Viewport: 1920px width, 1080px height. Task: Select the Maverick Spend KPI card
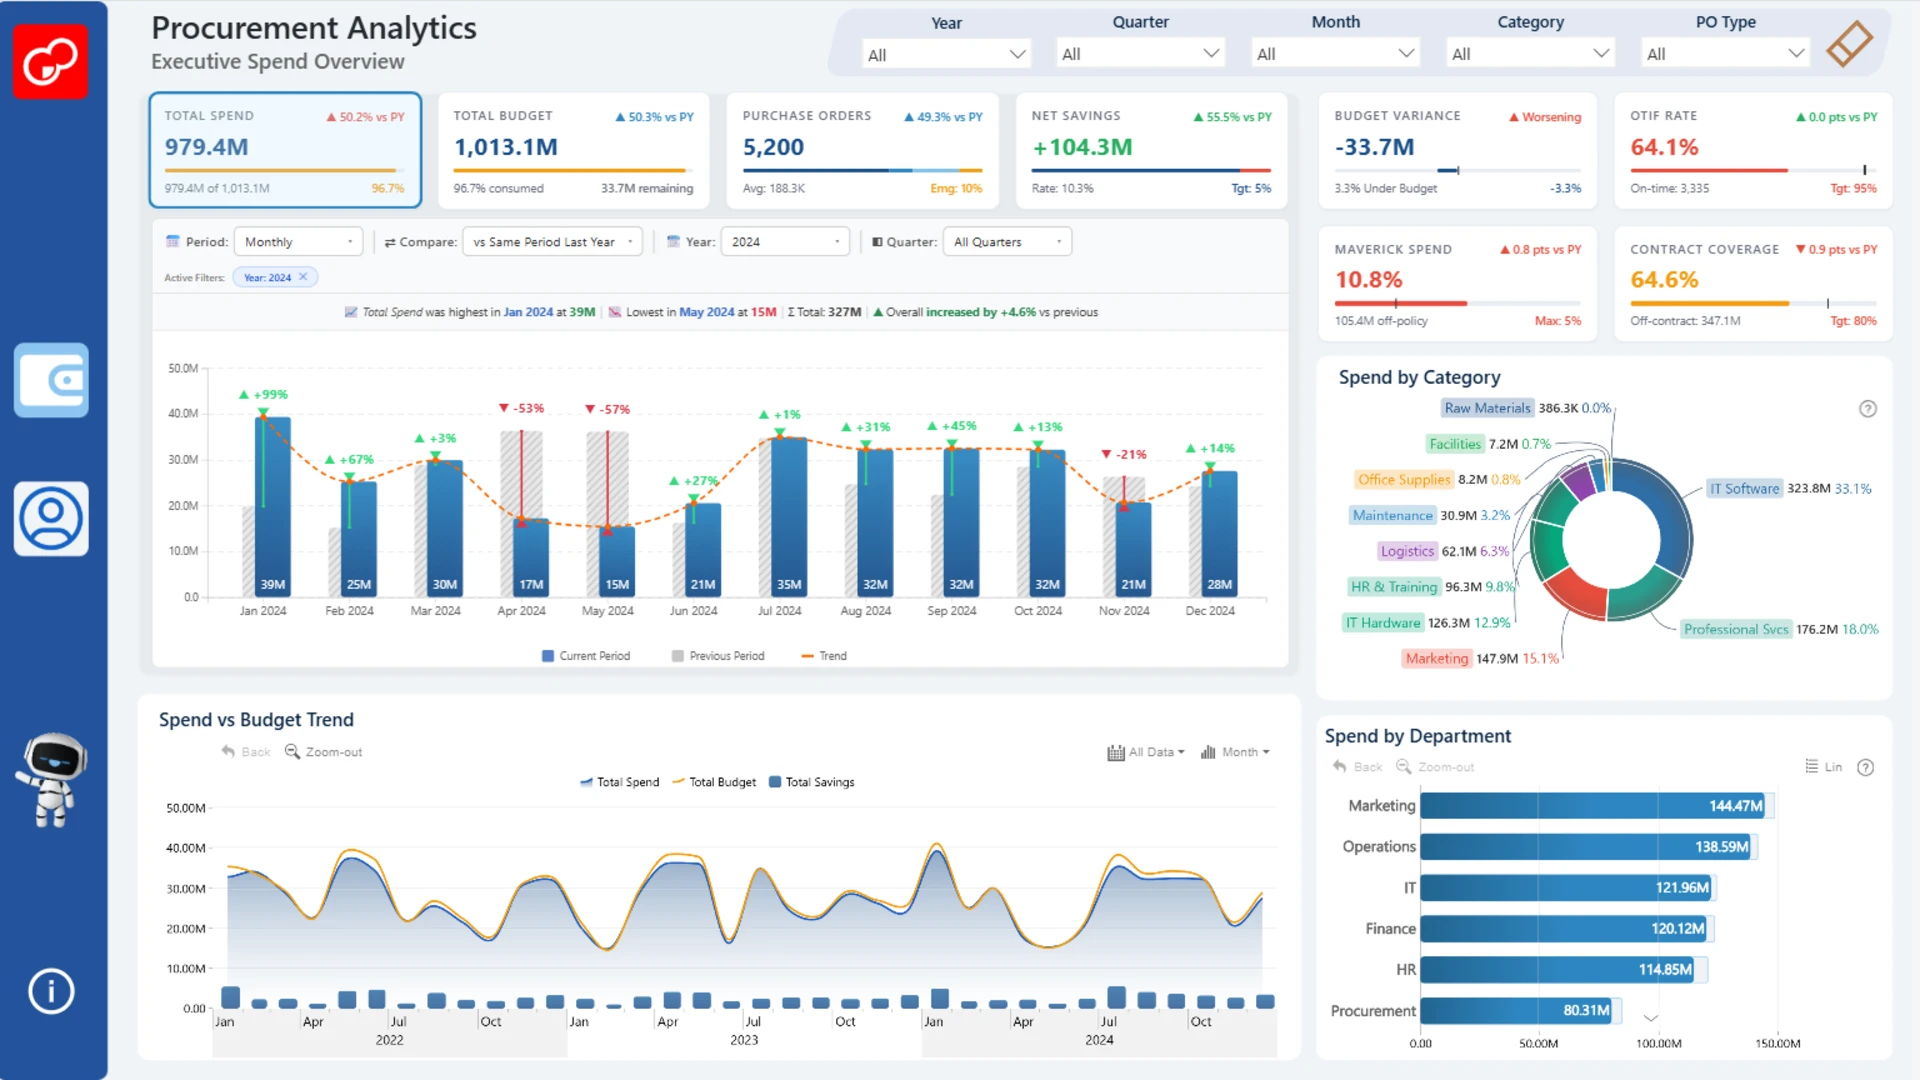[x=1457, y=284]
